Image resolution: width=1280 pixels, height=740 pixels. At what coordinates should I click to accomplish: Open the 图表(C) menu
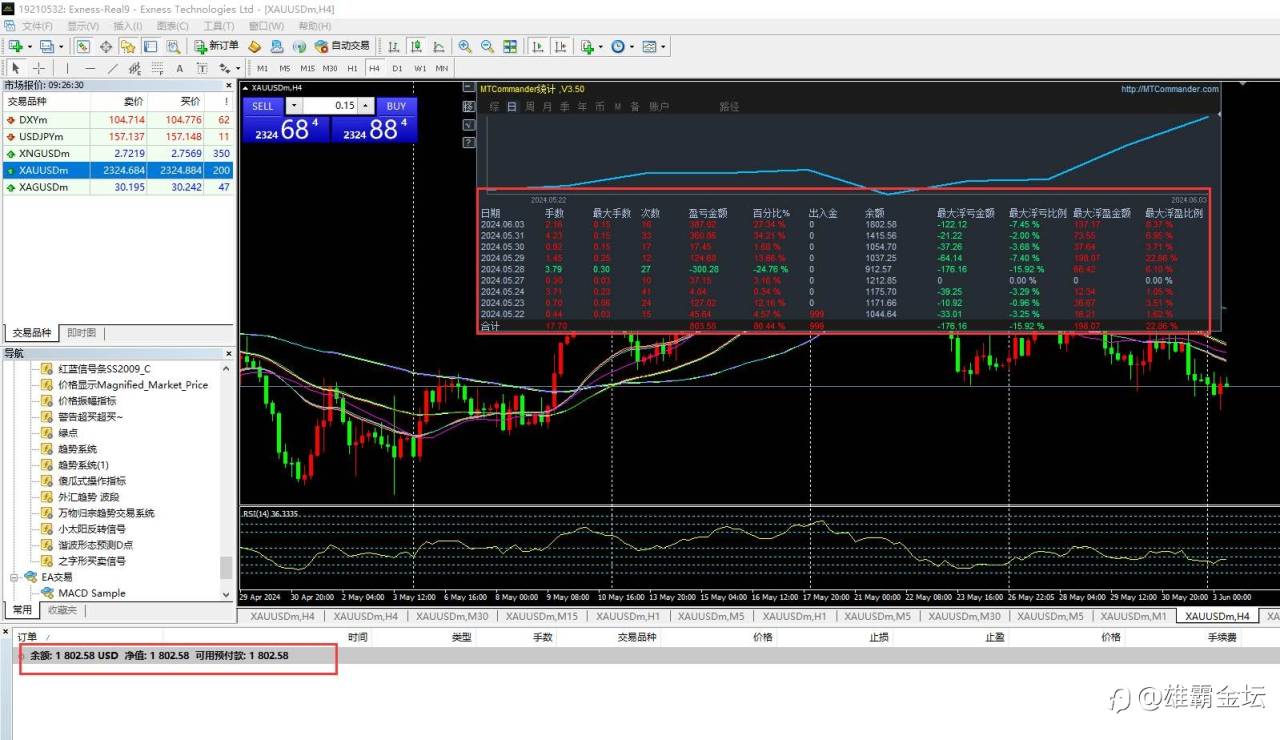pos(173,26)
